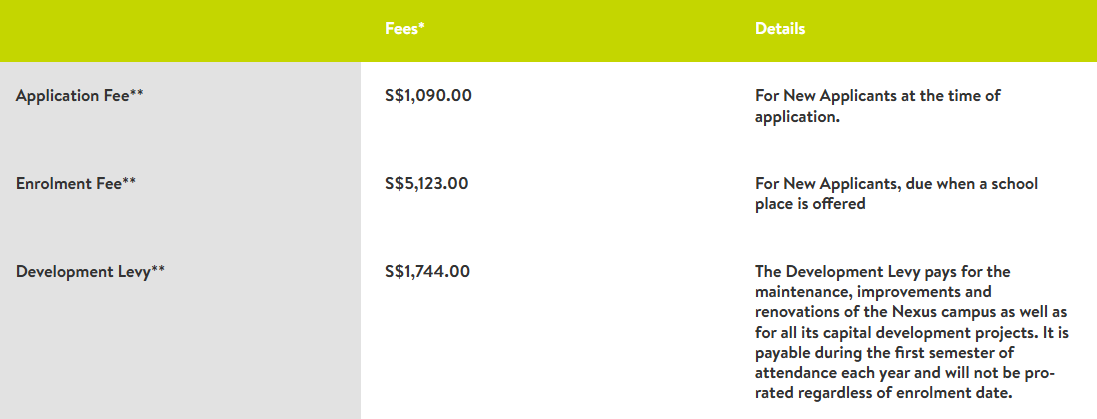Screen dimensions: 1097x419
Task: Click the S$1,744.00 development levy amount
Action: [x=427, y=271]
